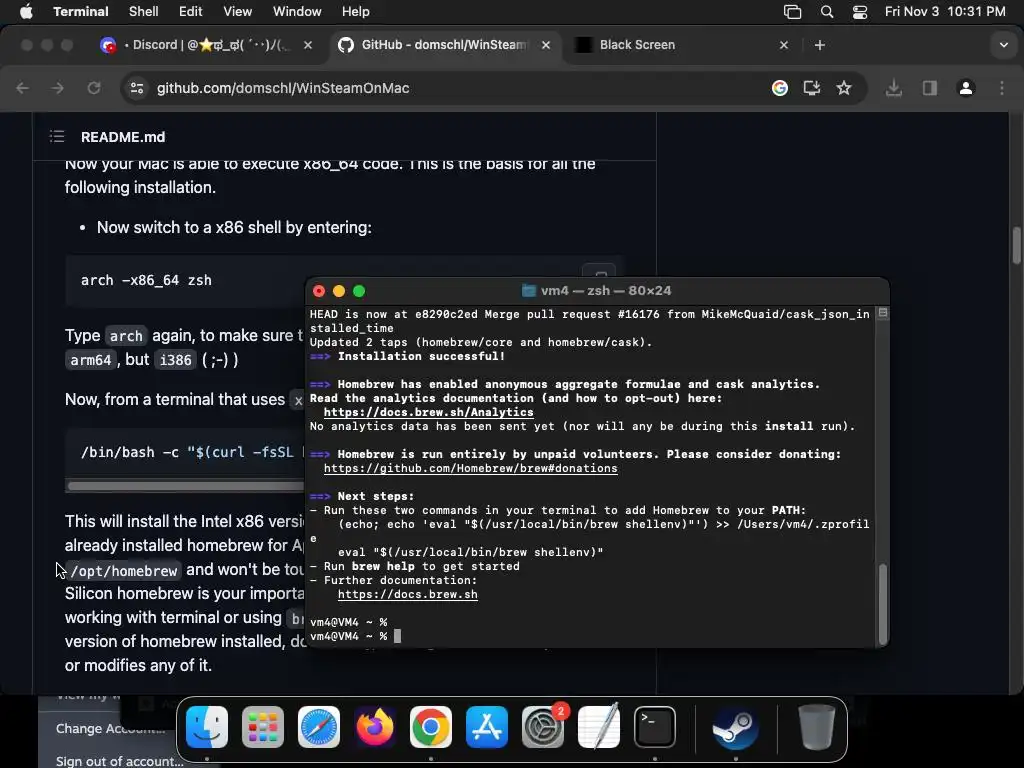This screenshot has width=1024, height=768.
Task: Click the browser page vertical scrollbar
Action: [1017, 246]
